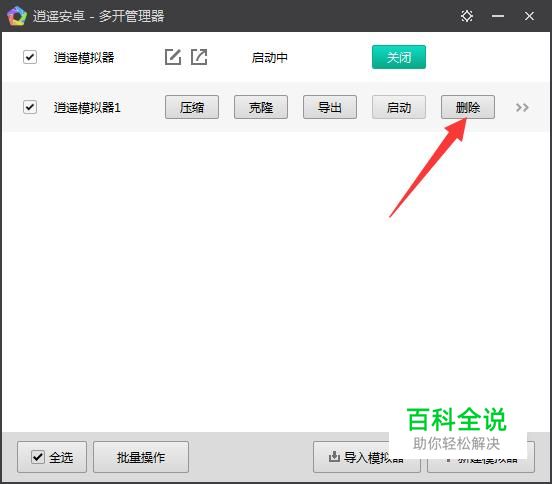This screenshot has height=484, width=552.
Task: Toggle the 全选 select-all checkbox
Action: [x=38, y=457]
